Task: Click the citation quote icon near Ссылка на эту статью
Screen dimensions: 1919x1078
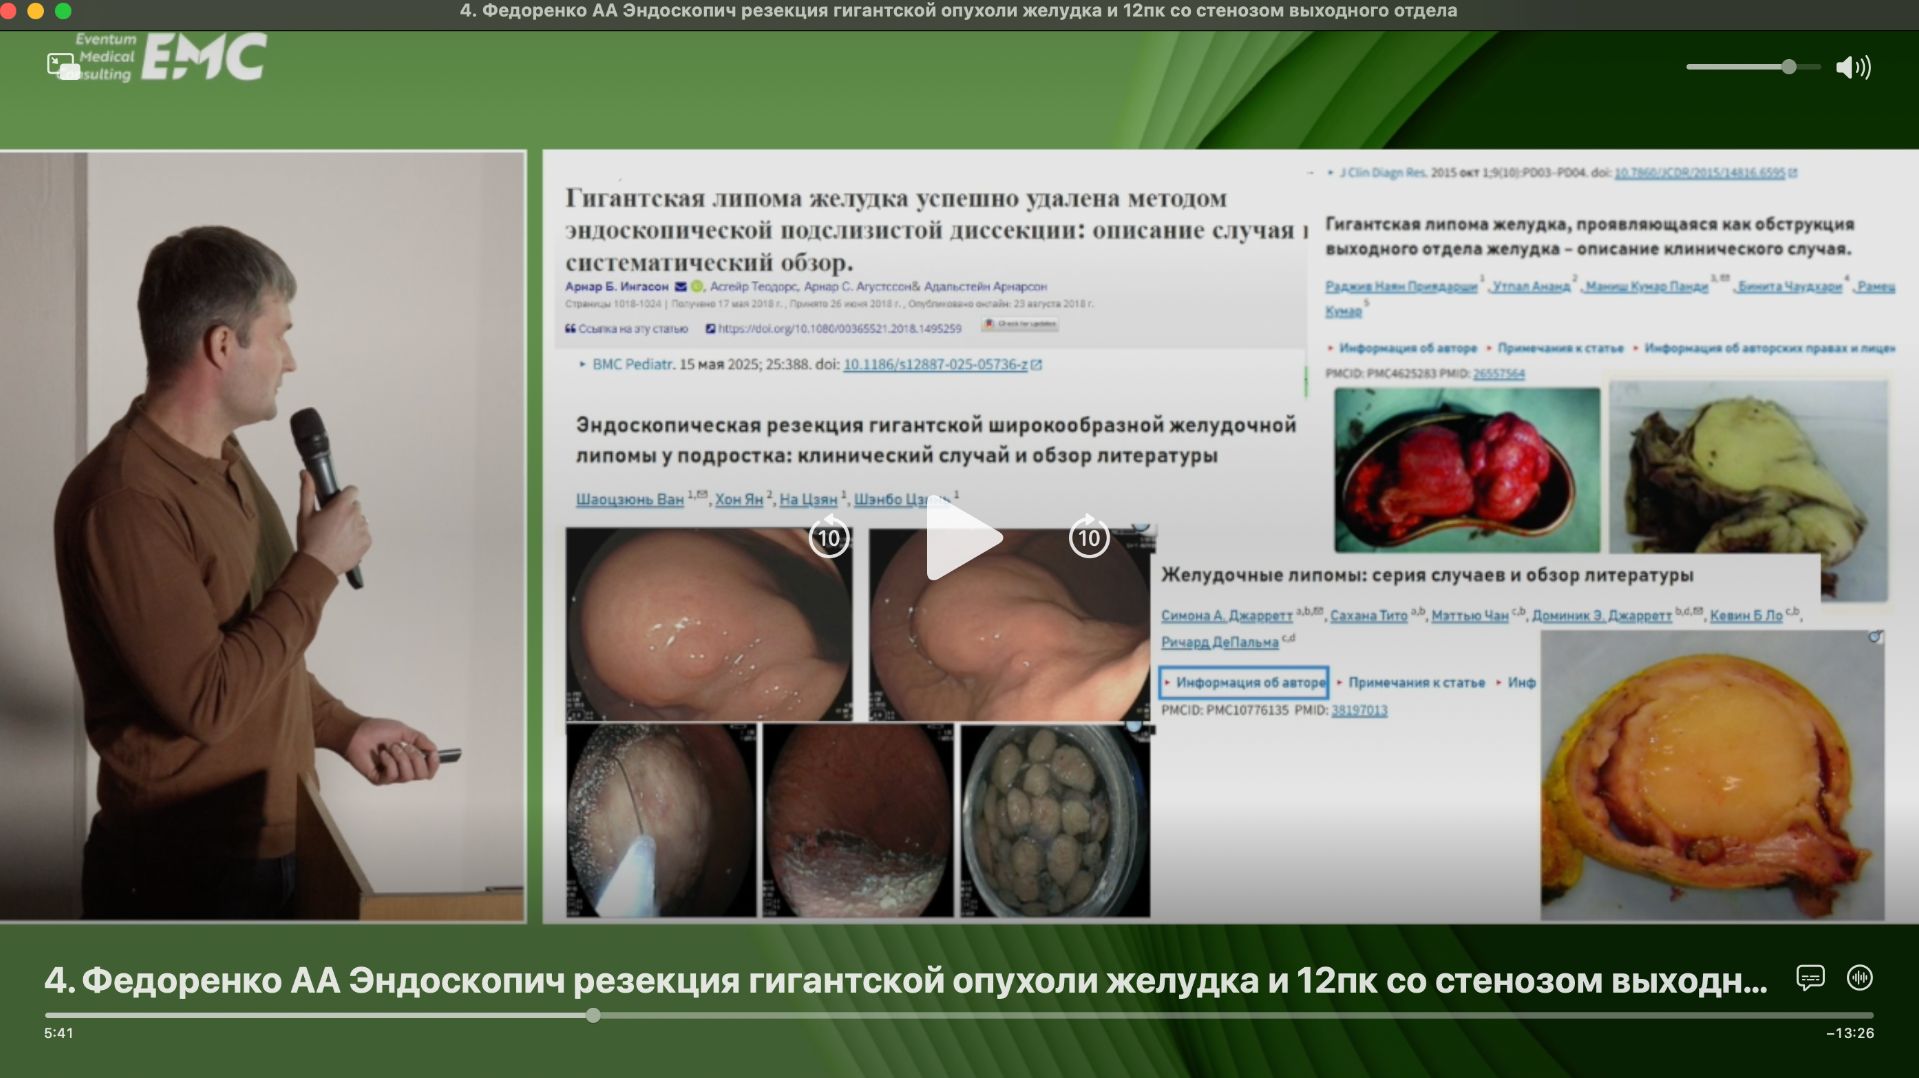Action: [x=570, y=325]
